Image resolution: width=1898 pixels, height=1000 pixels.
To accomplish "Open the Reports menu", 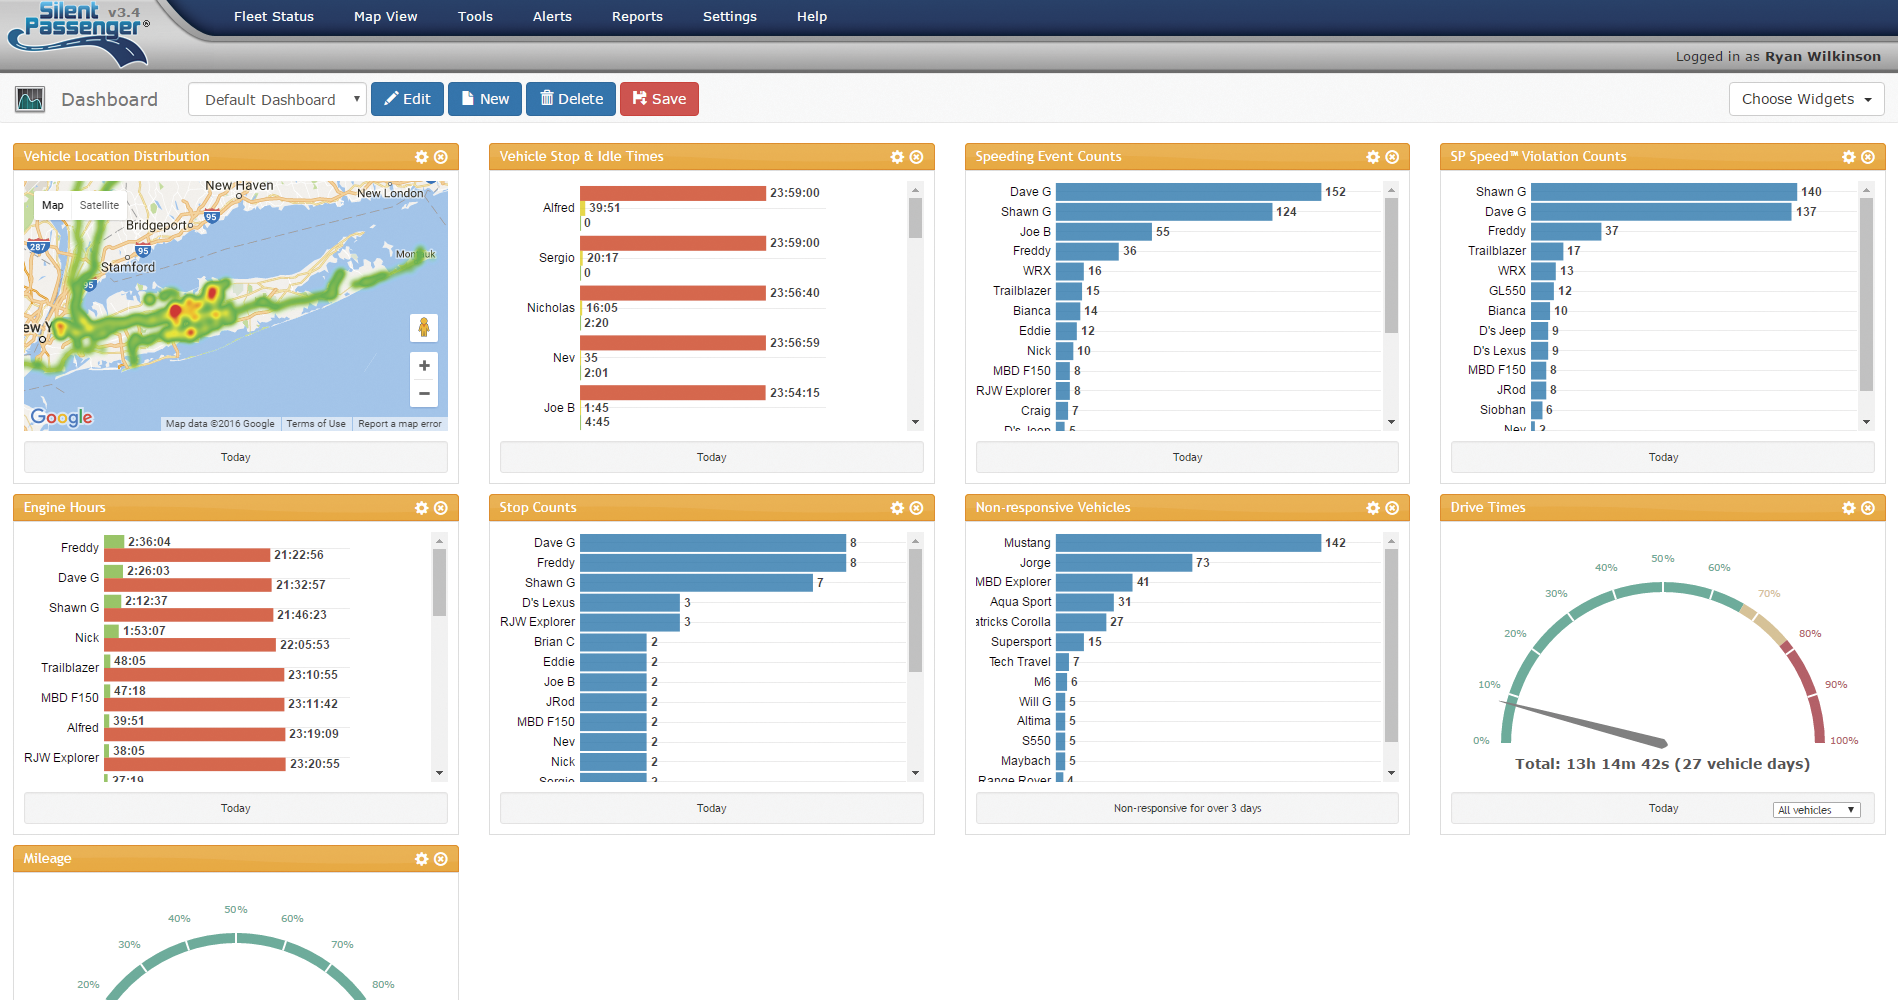I will [x=637, y=17].
